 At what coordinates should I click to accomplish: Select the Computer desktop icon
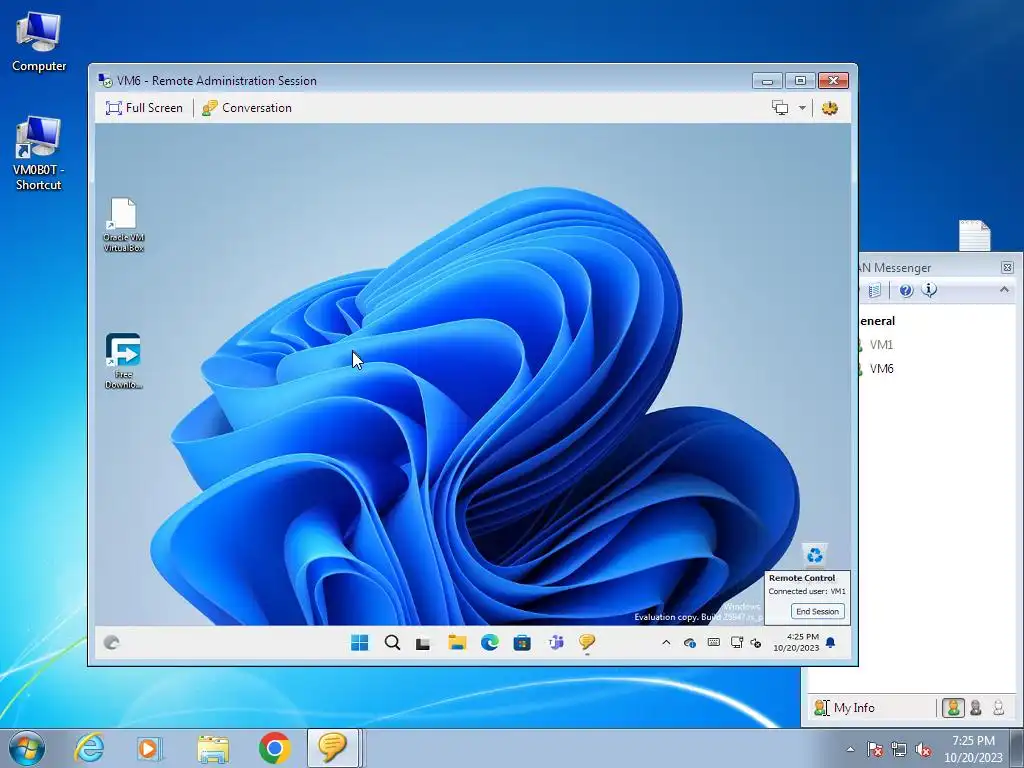[x=39, y=42]
